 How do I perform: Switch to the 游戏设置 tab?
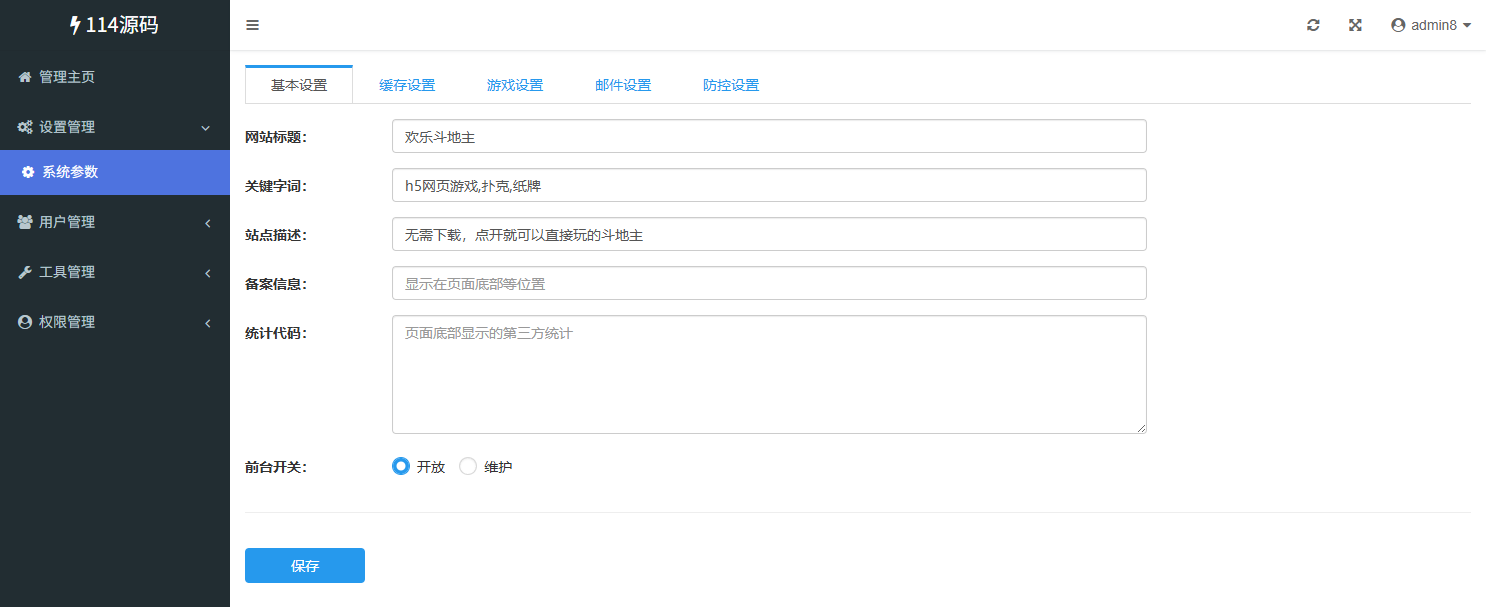click(515, 85)
